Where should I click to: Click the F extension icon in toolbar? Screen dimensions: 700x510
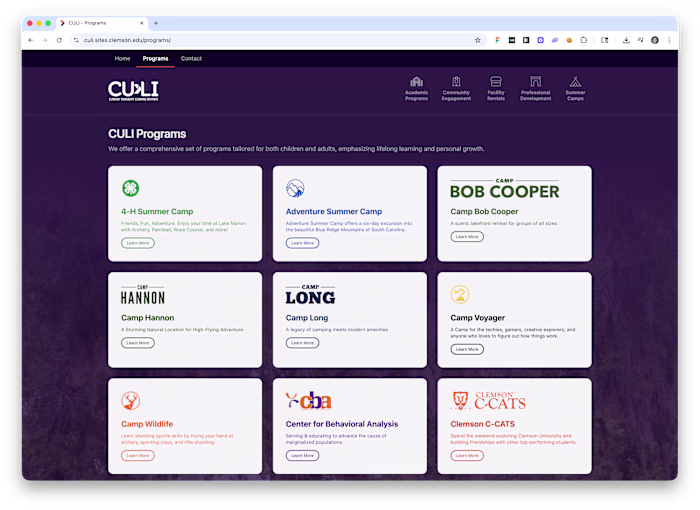click(497, 40)
